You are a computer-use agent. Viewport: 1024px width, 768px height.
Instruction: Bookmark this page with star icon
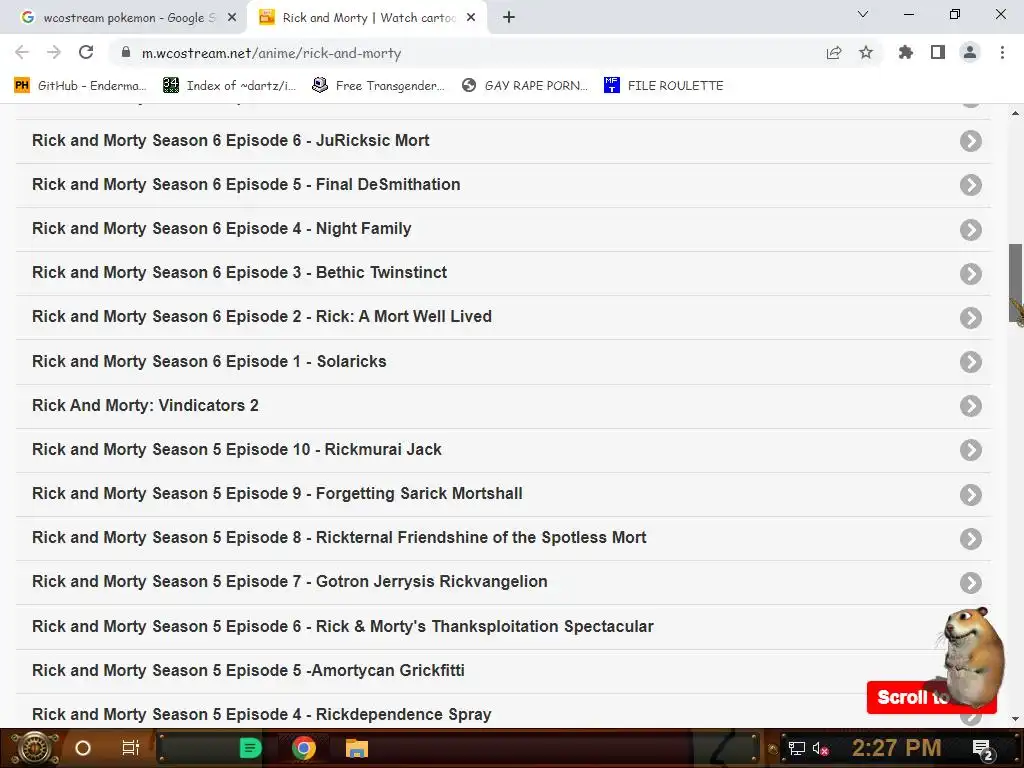[866, 52]
